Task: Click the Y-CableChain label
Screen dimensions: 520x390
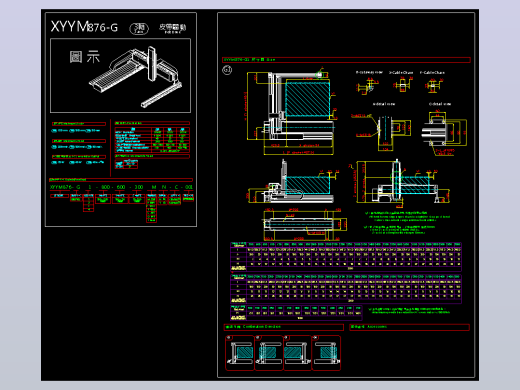Action: coord(432,72)
